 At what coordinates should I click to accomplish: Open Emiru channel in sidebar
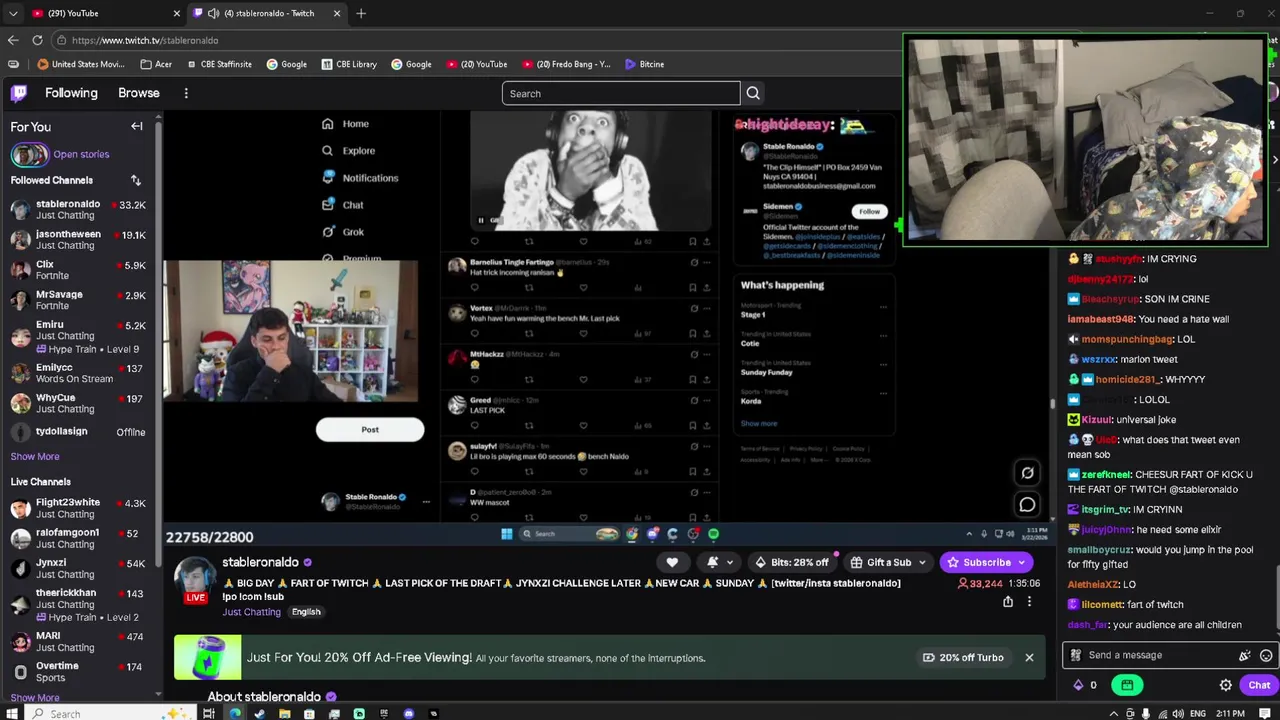(79, 336)
